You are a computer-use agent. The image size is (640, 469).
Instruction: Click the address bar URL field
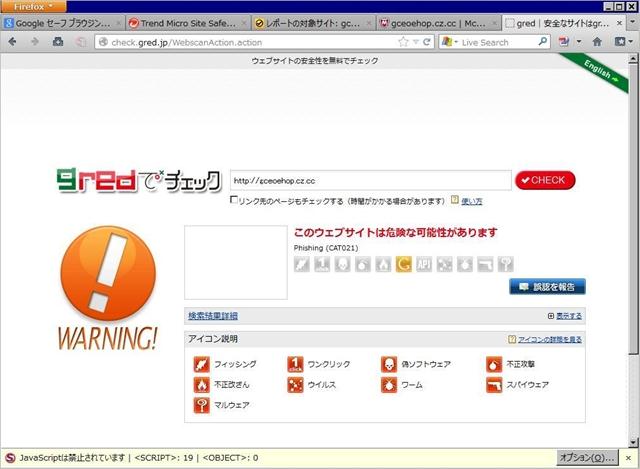click(249, 42)
